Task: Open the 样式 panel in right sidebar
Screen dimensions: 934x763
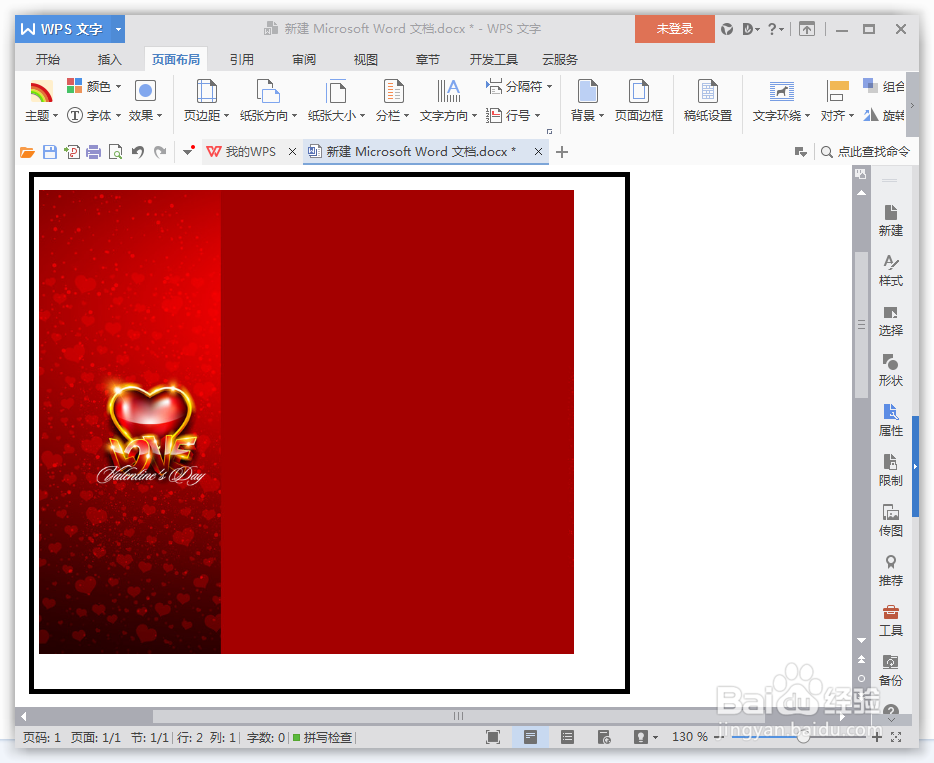Action: pos(890,271)
